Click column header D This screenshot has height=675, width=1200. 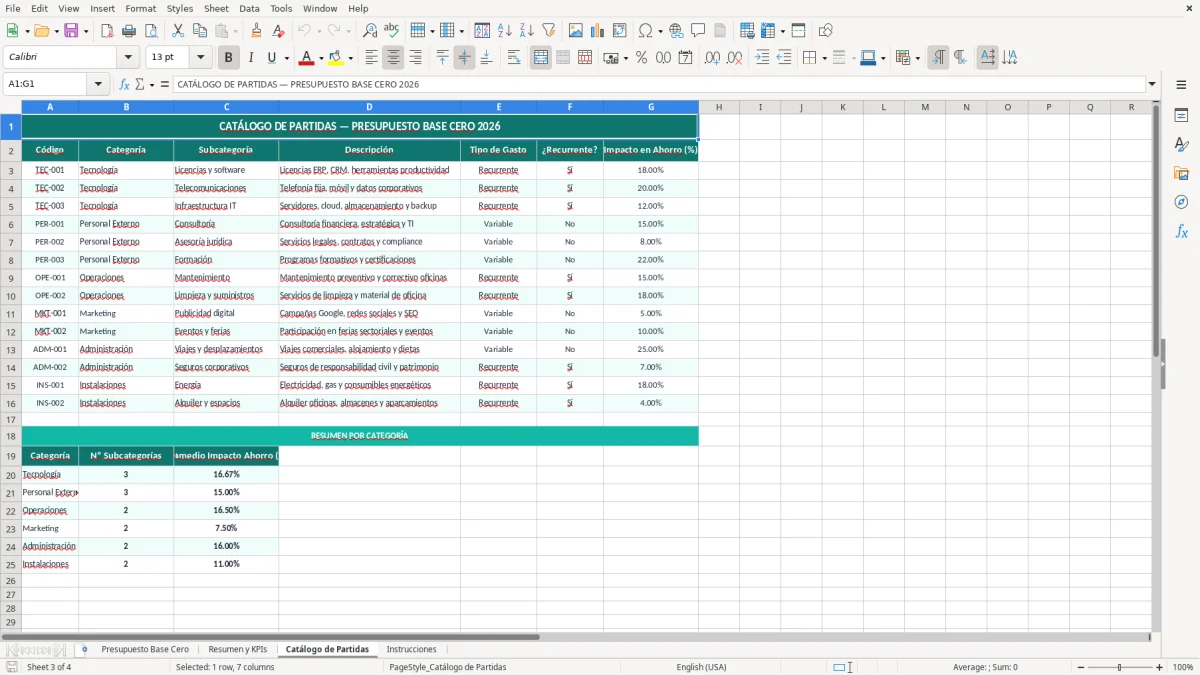pyautogui.click(x=369, y=107)
